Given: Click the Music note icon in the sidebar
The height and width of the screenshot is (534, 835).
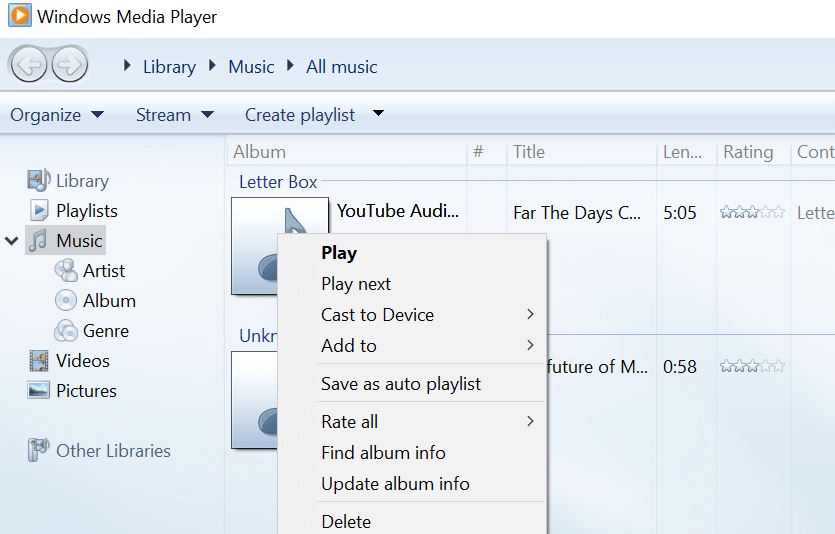Looking at the screenshot, I should 38,240.
